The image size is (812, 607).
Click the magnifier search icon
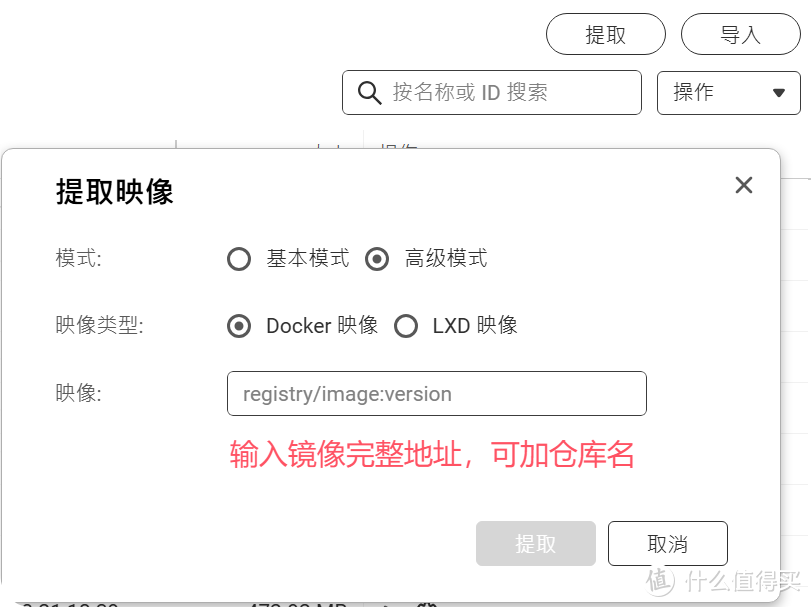point(369,92)
